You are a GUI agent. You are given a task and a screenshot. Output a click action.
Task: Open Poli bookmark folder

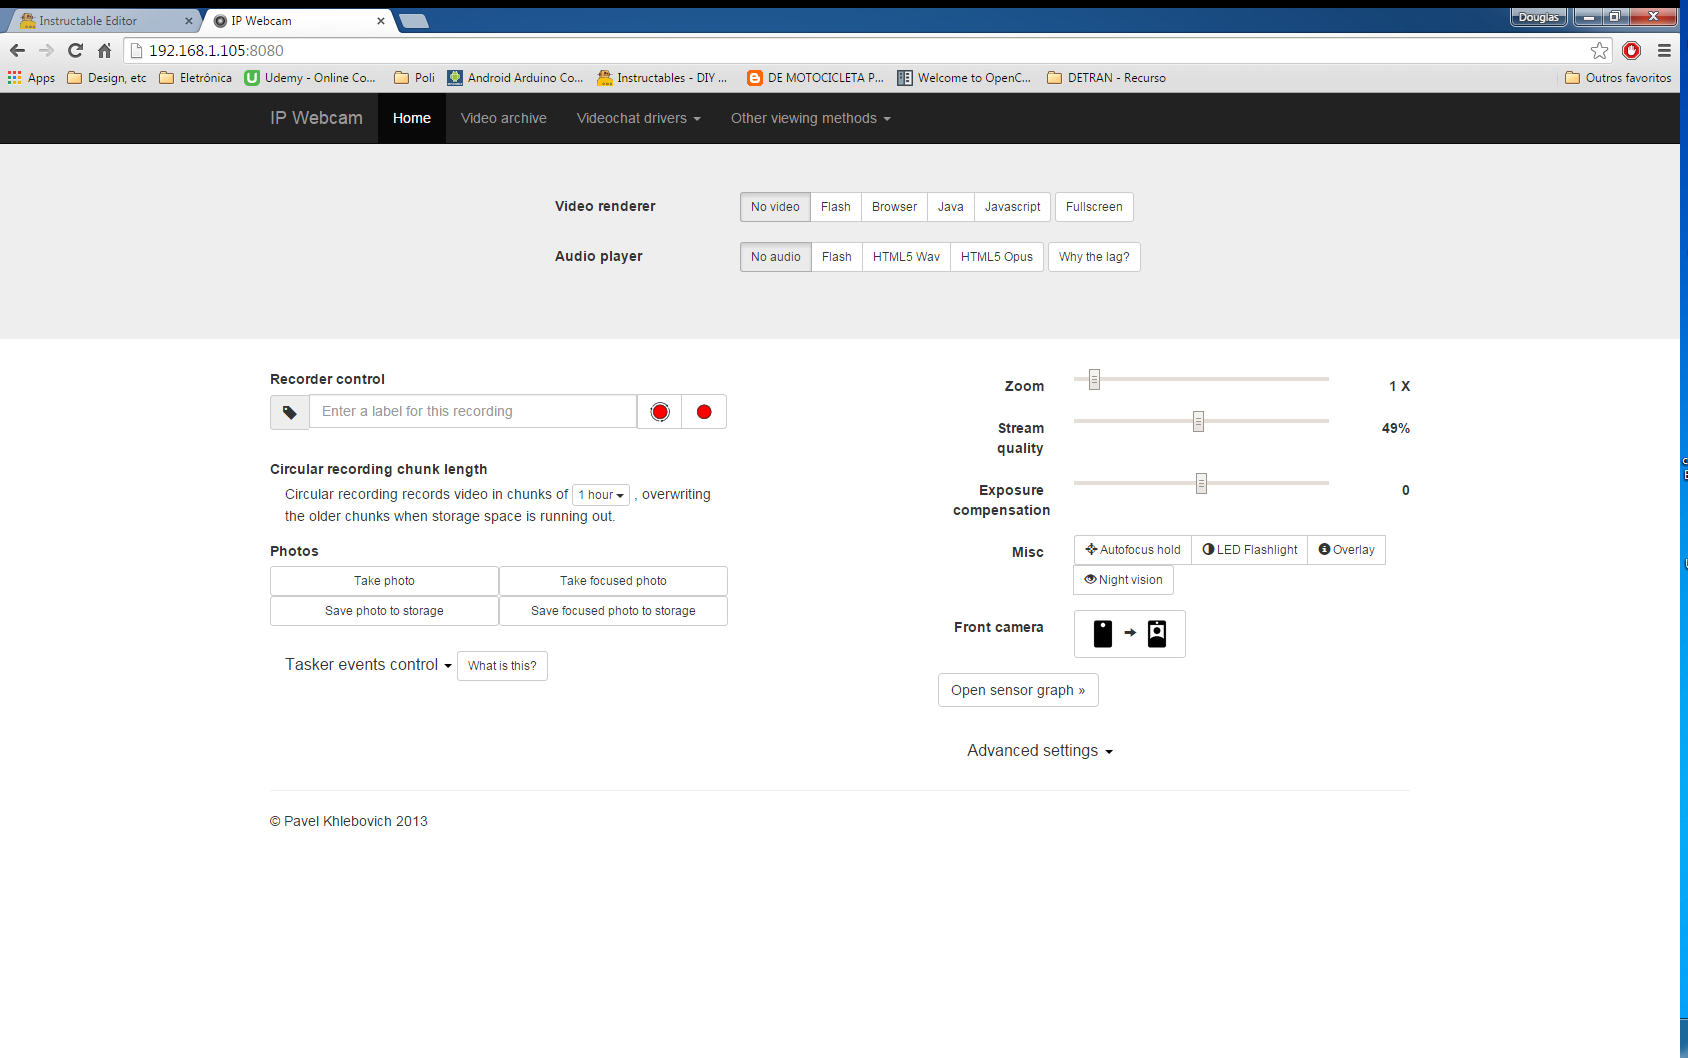click(415, 77)
